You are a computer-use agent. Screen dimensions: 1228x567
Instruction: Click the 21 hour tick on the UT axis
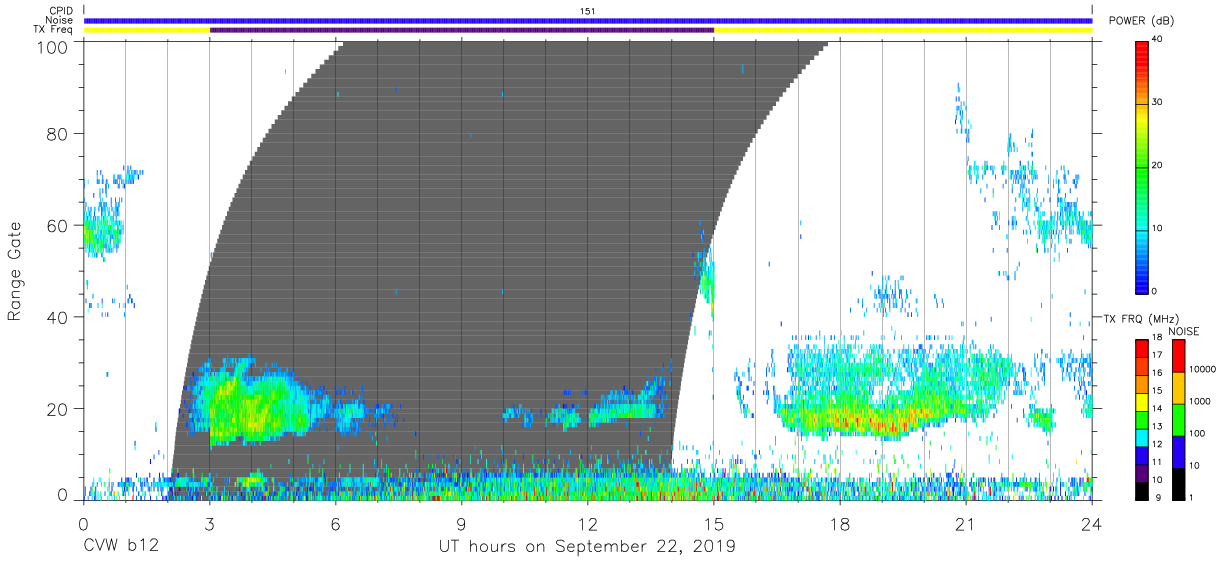(x=966, y=522)
